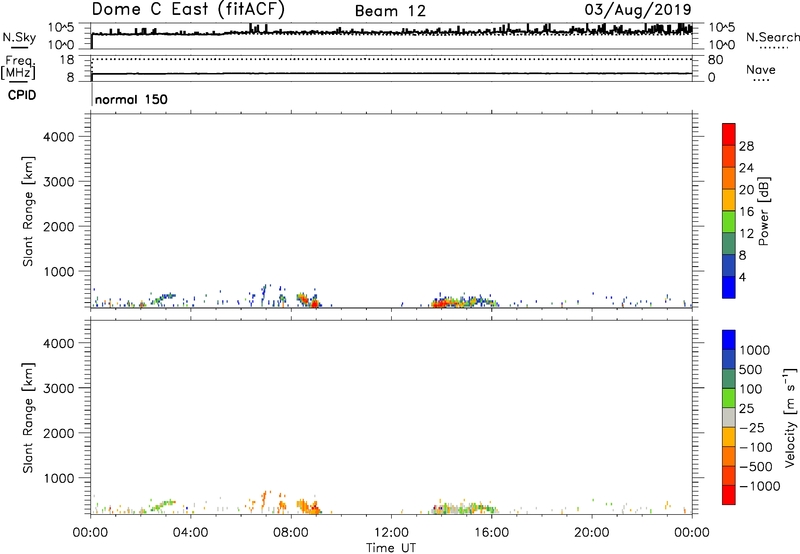Click the '4' tick on the Power scale
The width and height of the screenshot is (800, 554).
742,277
